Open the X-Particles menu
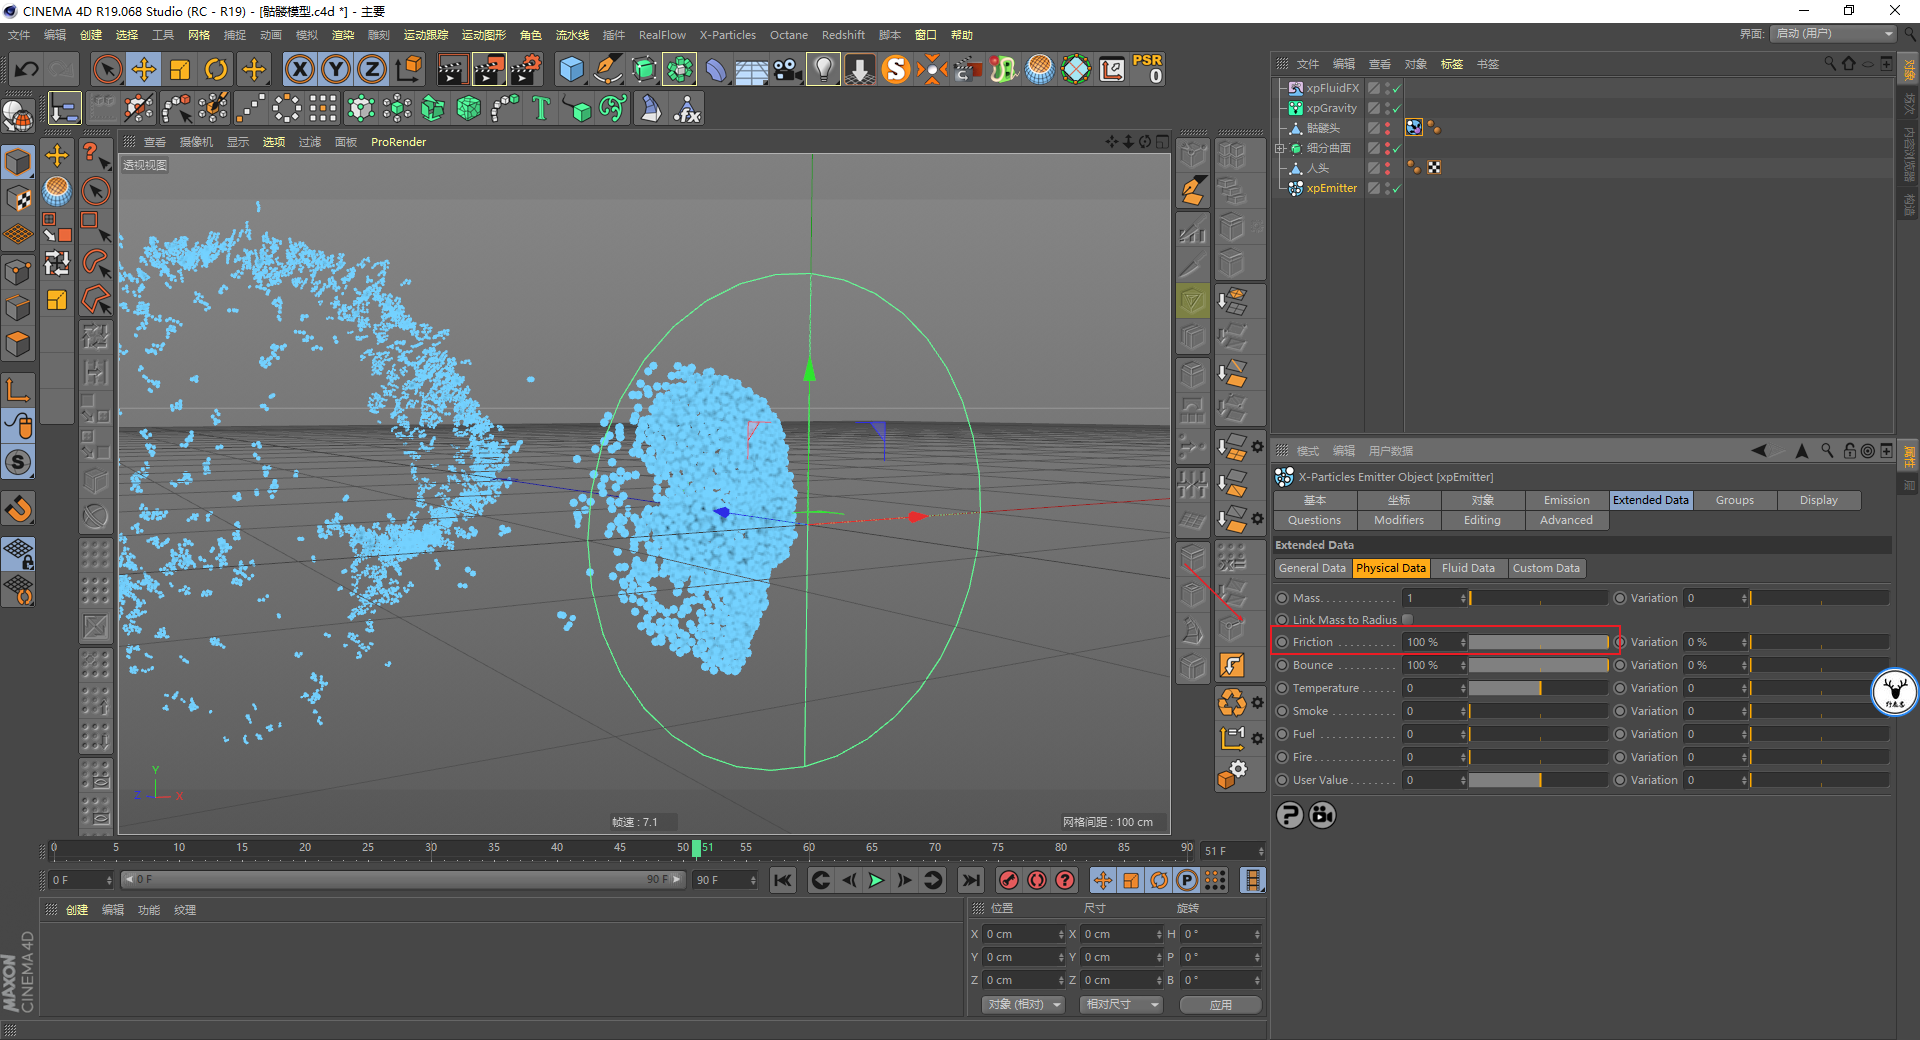This screenshot has width=1920, height=1040. tap(727, 35)
